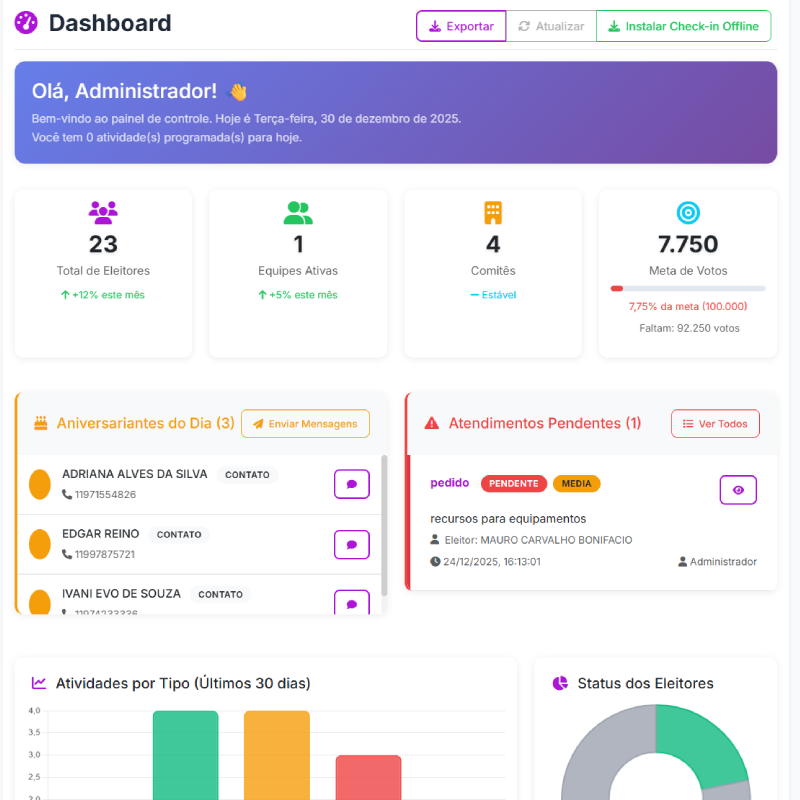Export the dashboard with Exportar button
The height and width of the screenshot is (800, 800).
(461, 26)
